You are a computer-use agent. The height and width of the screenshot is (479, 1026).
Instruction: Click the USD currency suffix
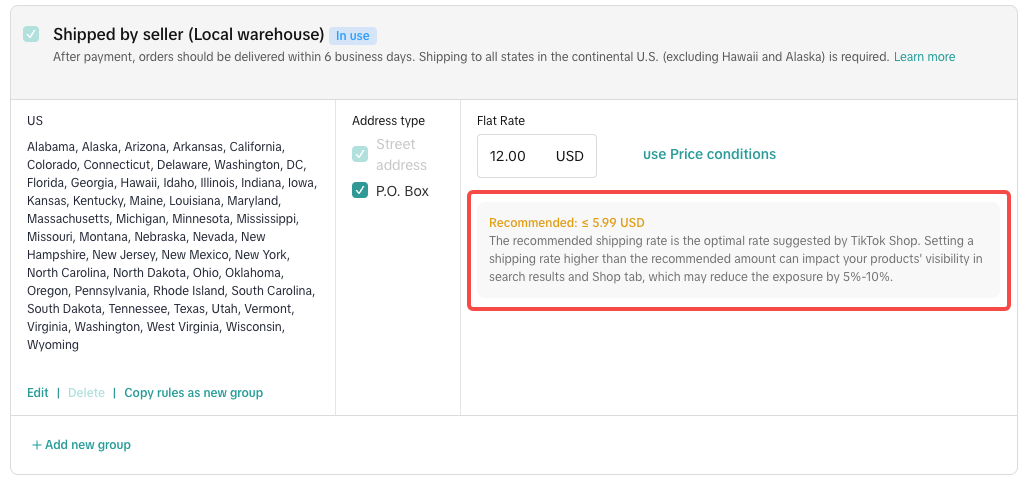[x=570, y=156]
